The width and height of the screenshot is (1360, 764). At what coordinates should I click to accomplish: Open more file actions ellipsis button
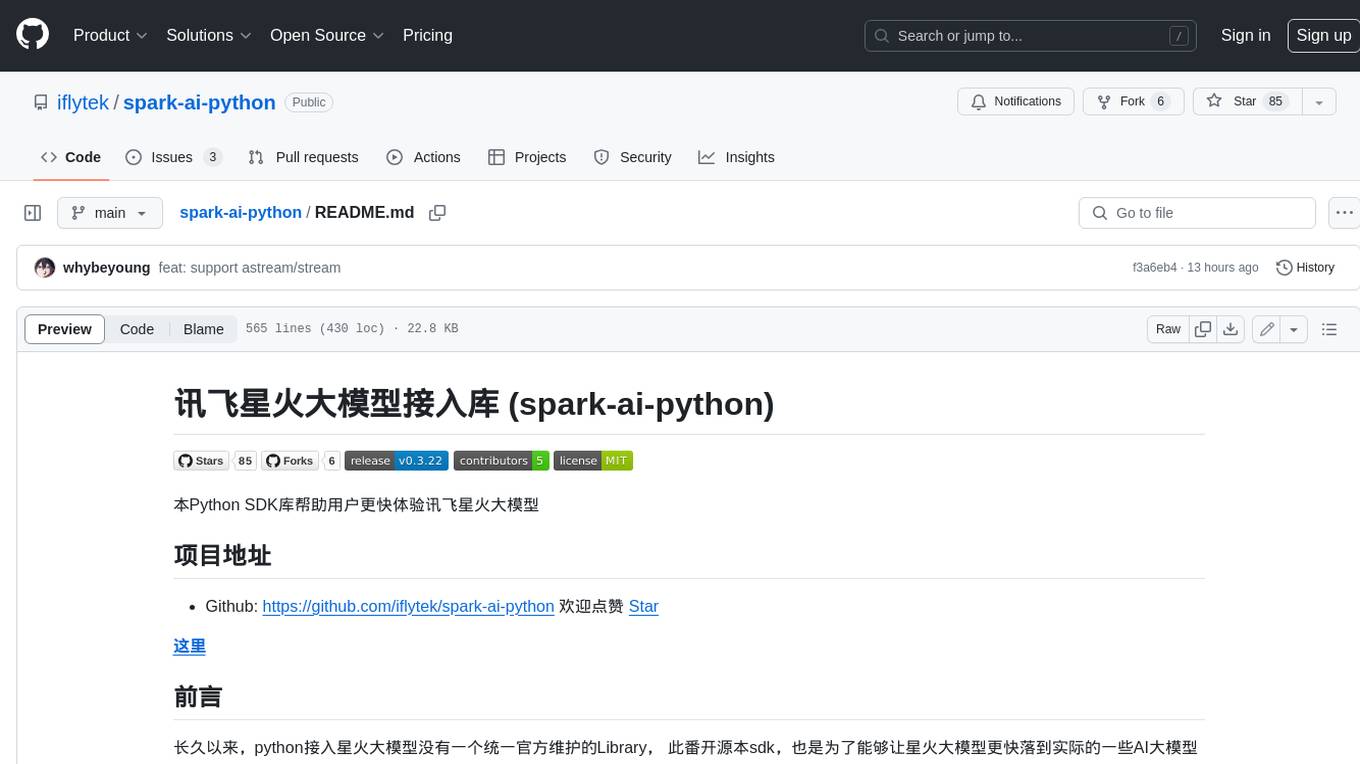(x=1345, y=213)
